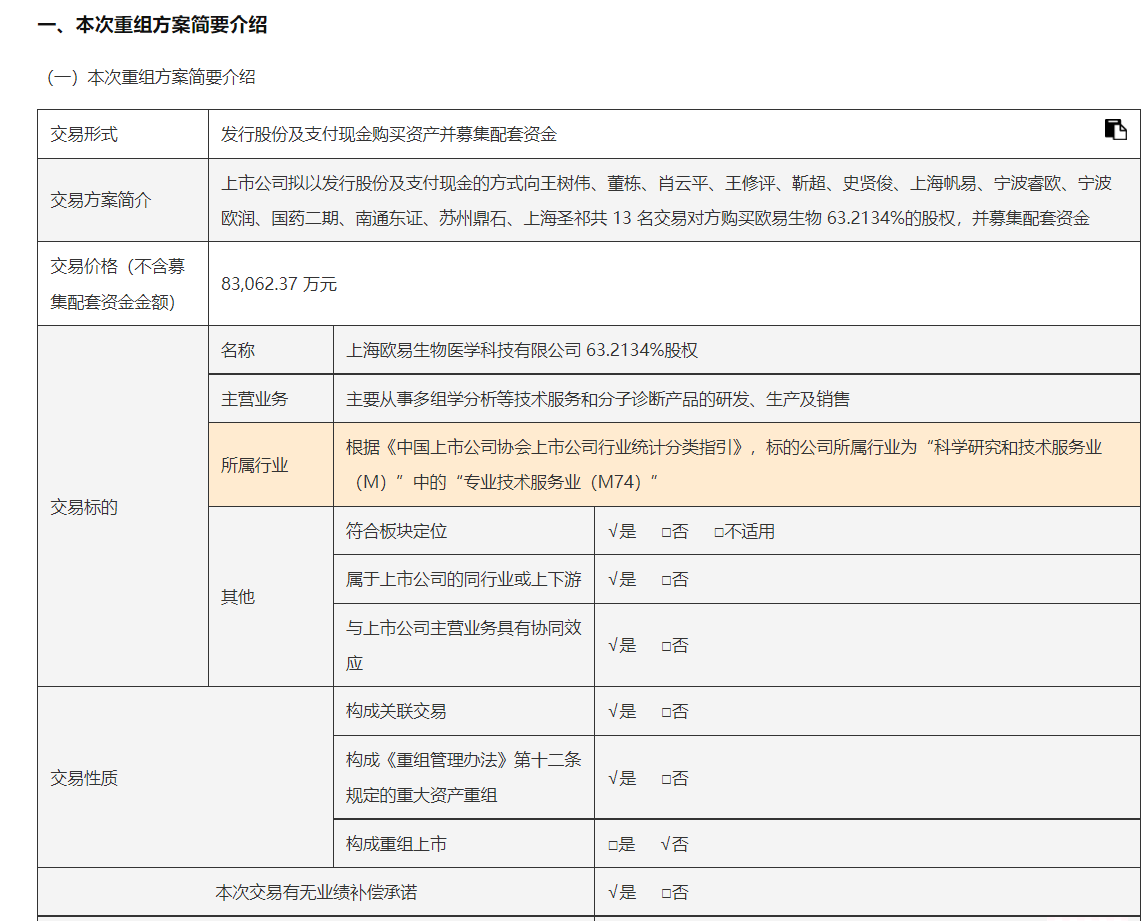Check 是 for 业绩补偿承诺
Screen dimensions: 1146x921
(622, 892)
